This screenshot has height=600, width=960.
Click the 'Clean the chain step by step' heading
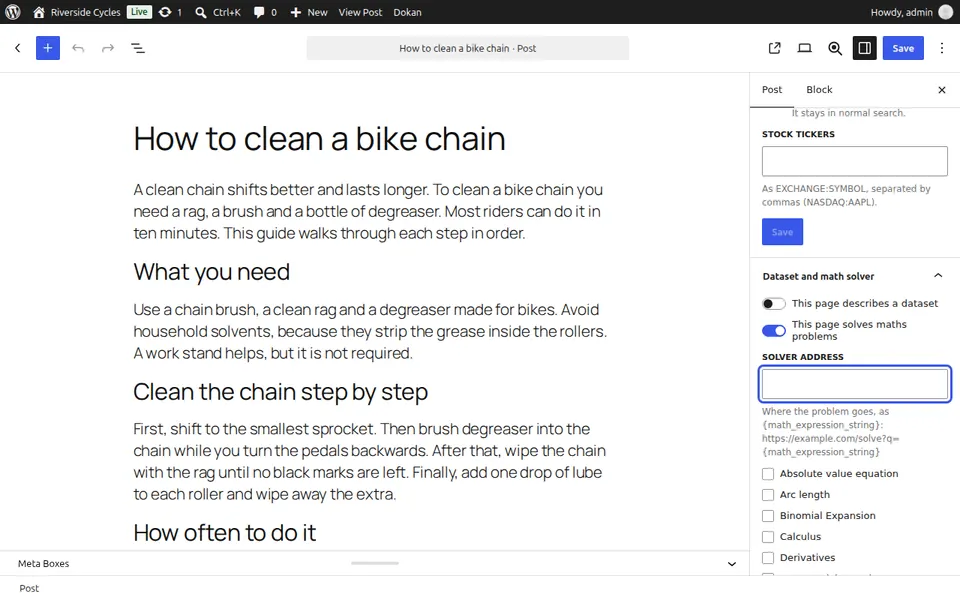pyautogui.click(x=280, y=392)
